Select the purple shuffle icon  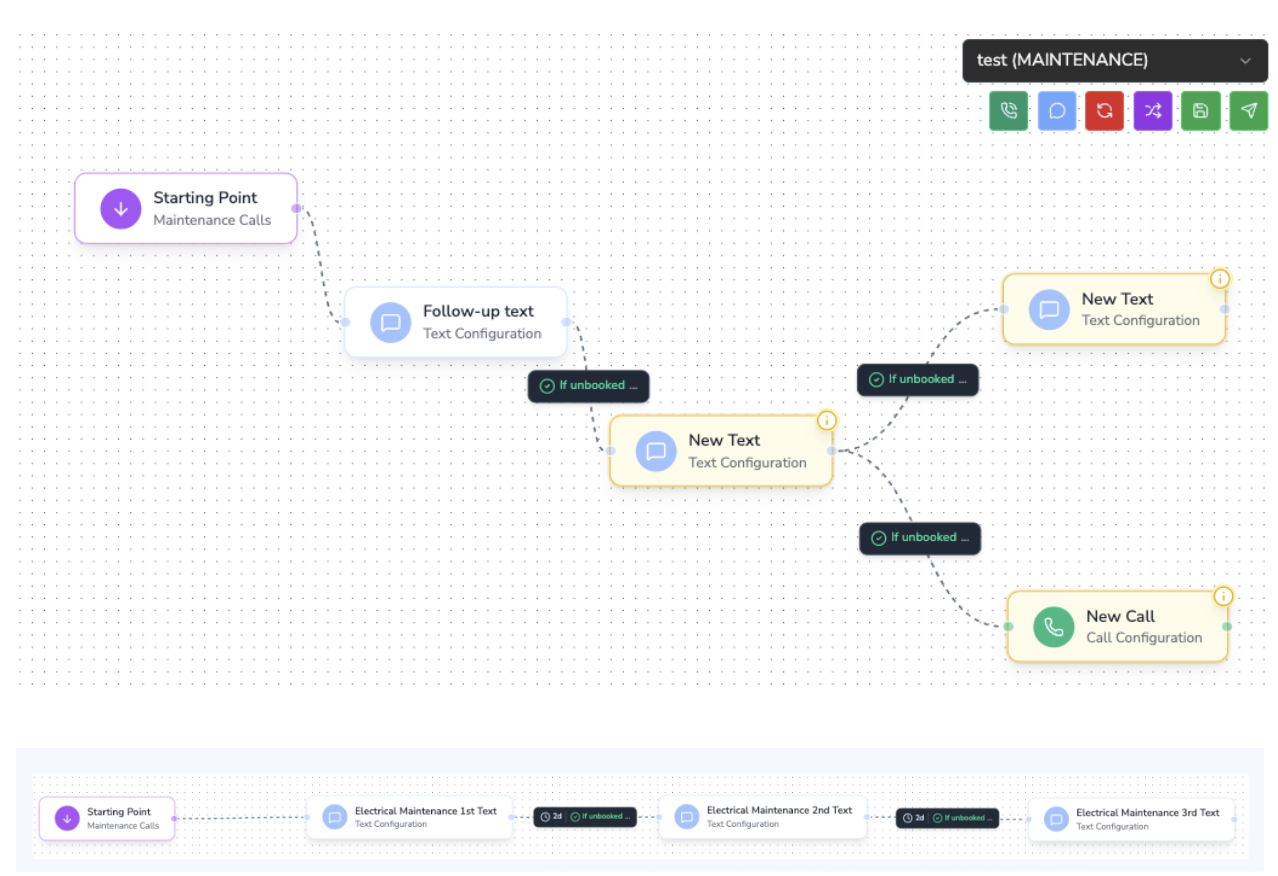[1152, 110]
